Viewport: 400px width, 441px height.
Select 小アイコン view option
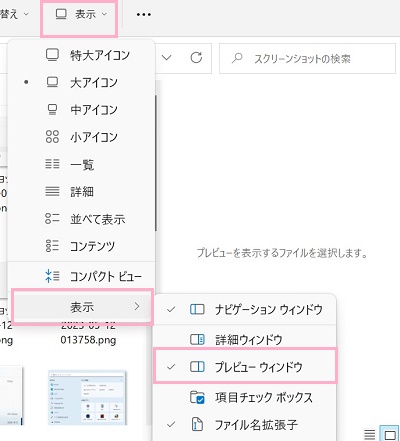tap(82, 137)
